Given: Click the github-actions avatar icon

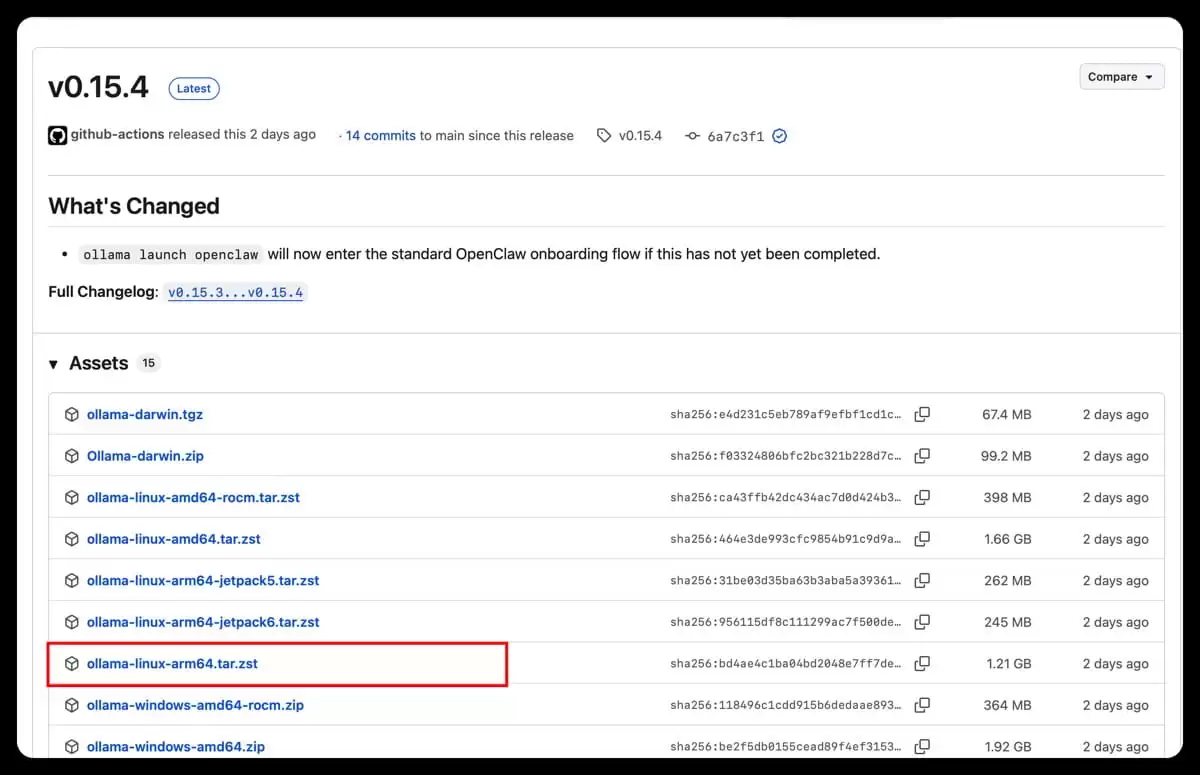Looking at the screenshot, I should 57,135.
